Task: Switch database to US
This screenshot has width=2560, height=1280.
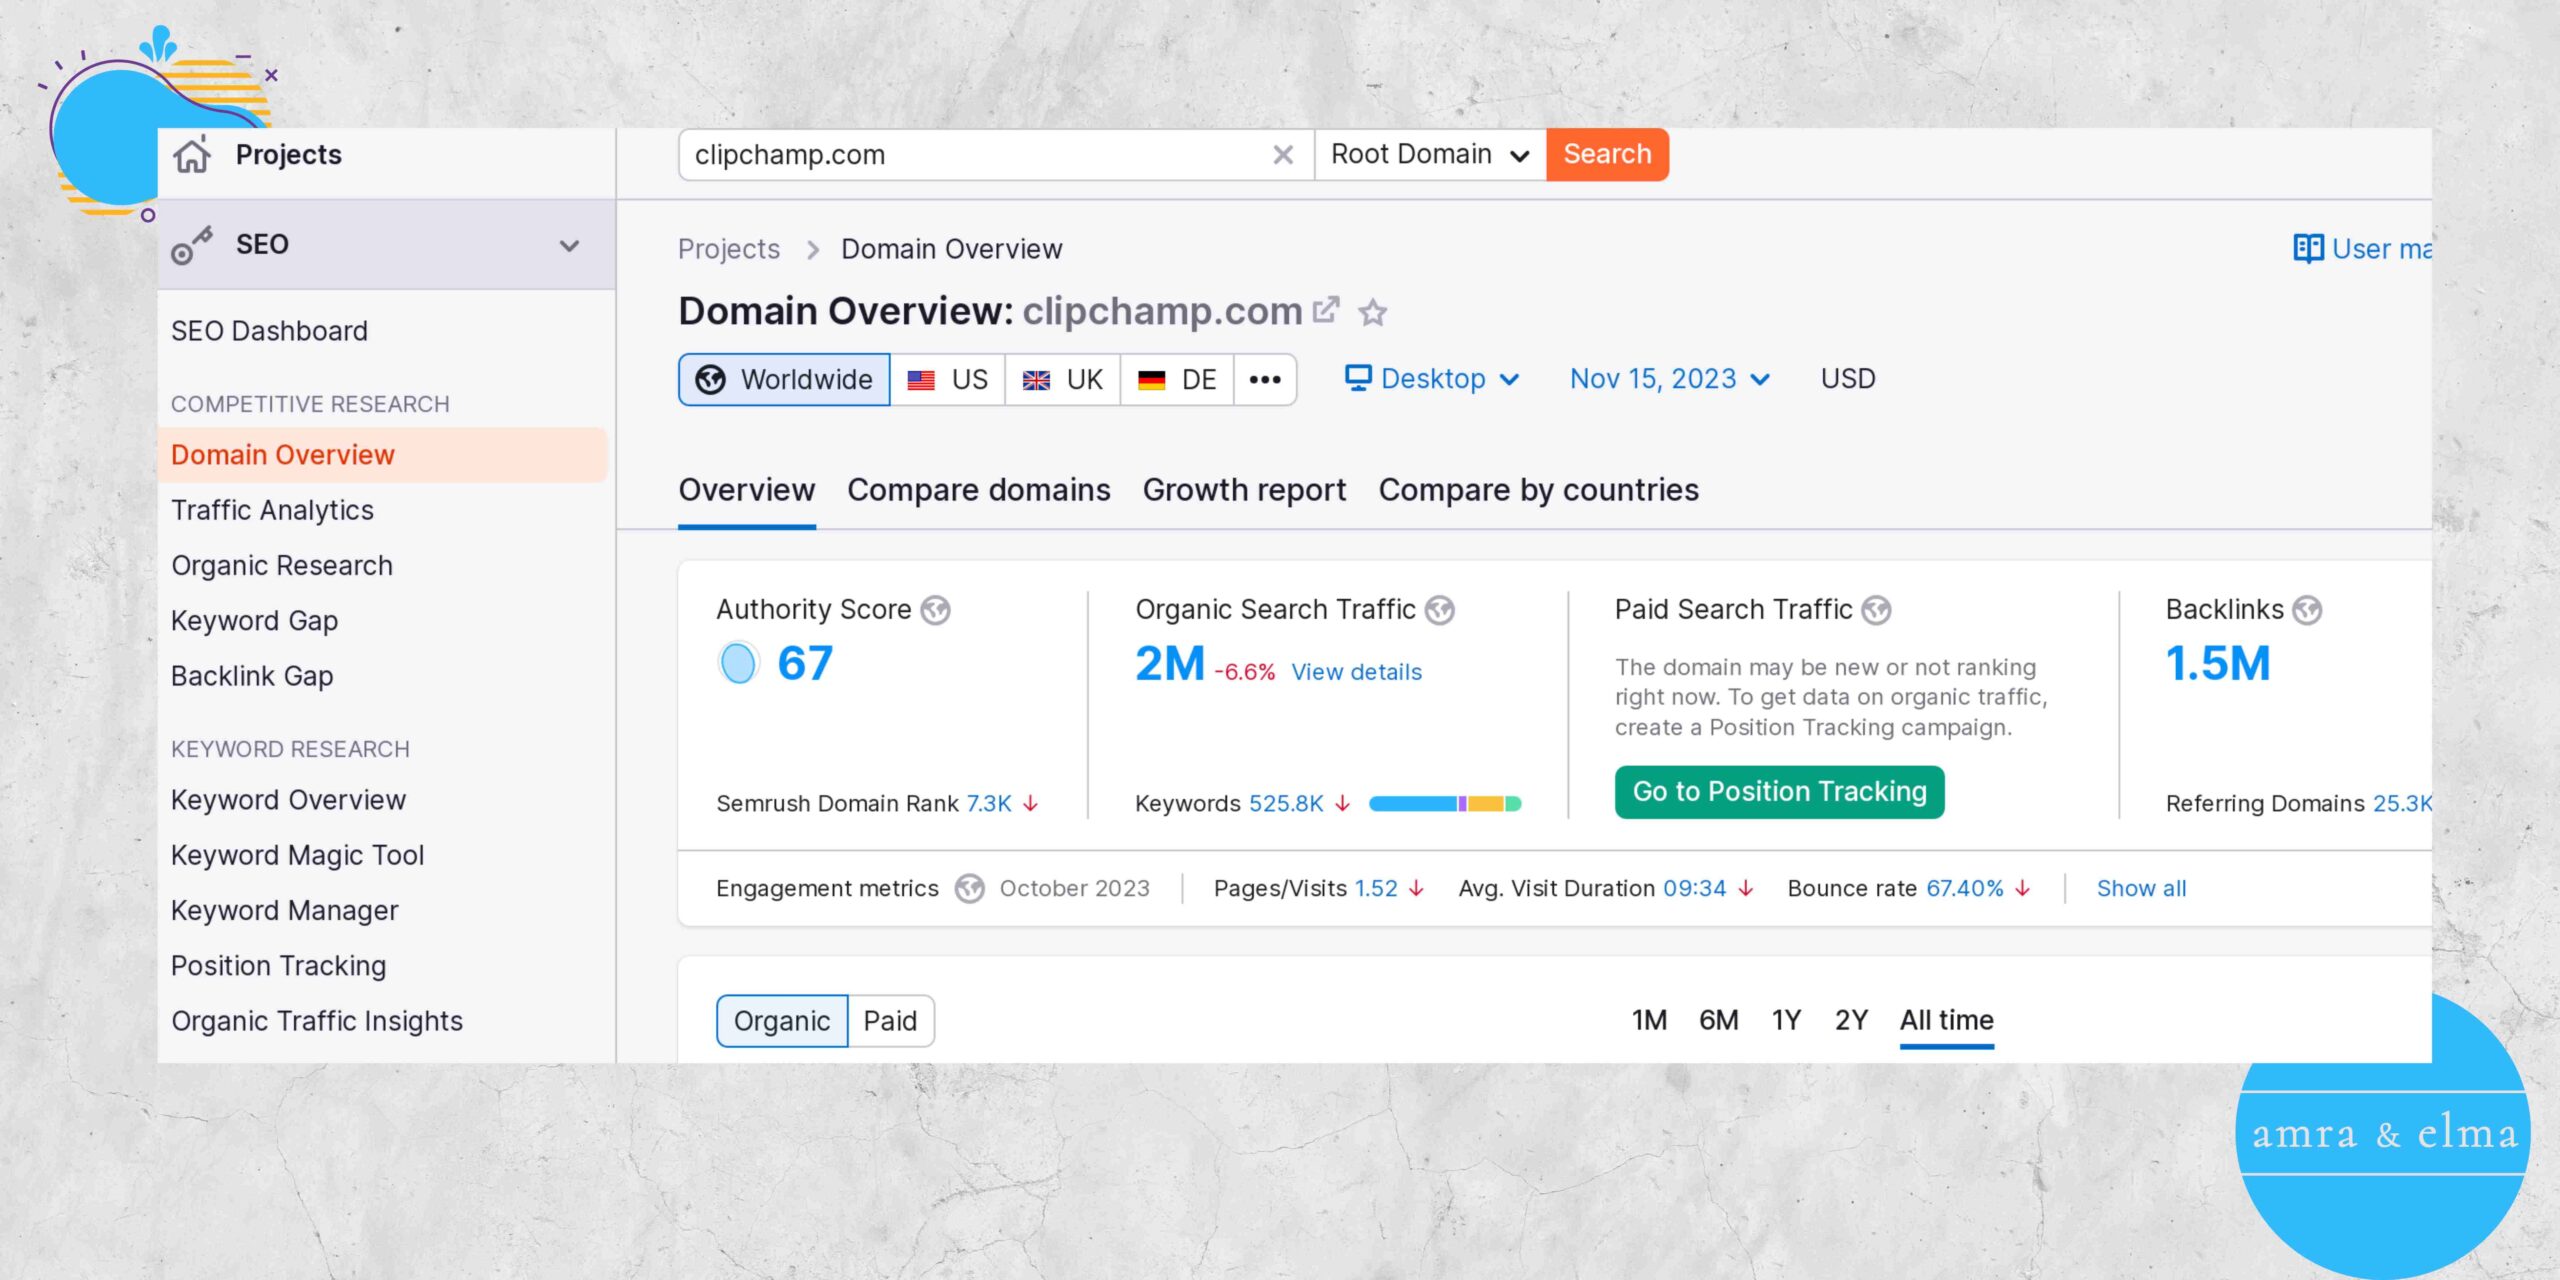Action: click(x=947, y=380)
